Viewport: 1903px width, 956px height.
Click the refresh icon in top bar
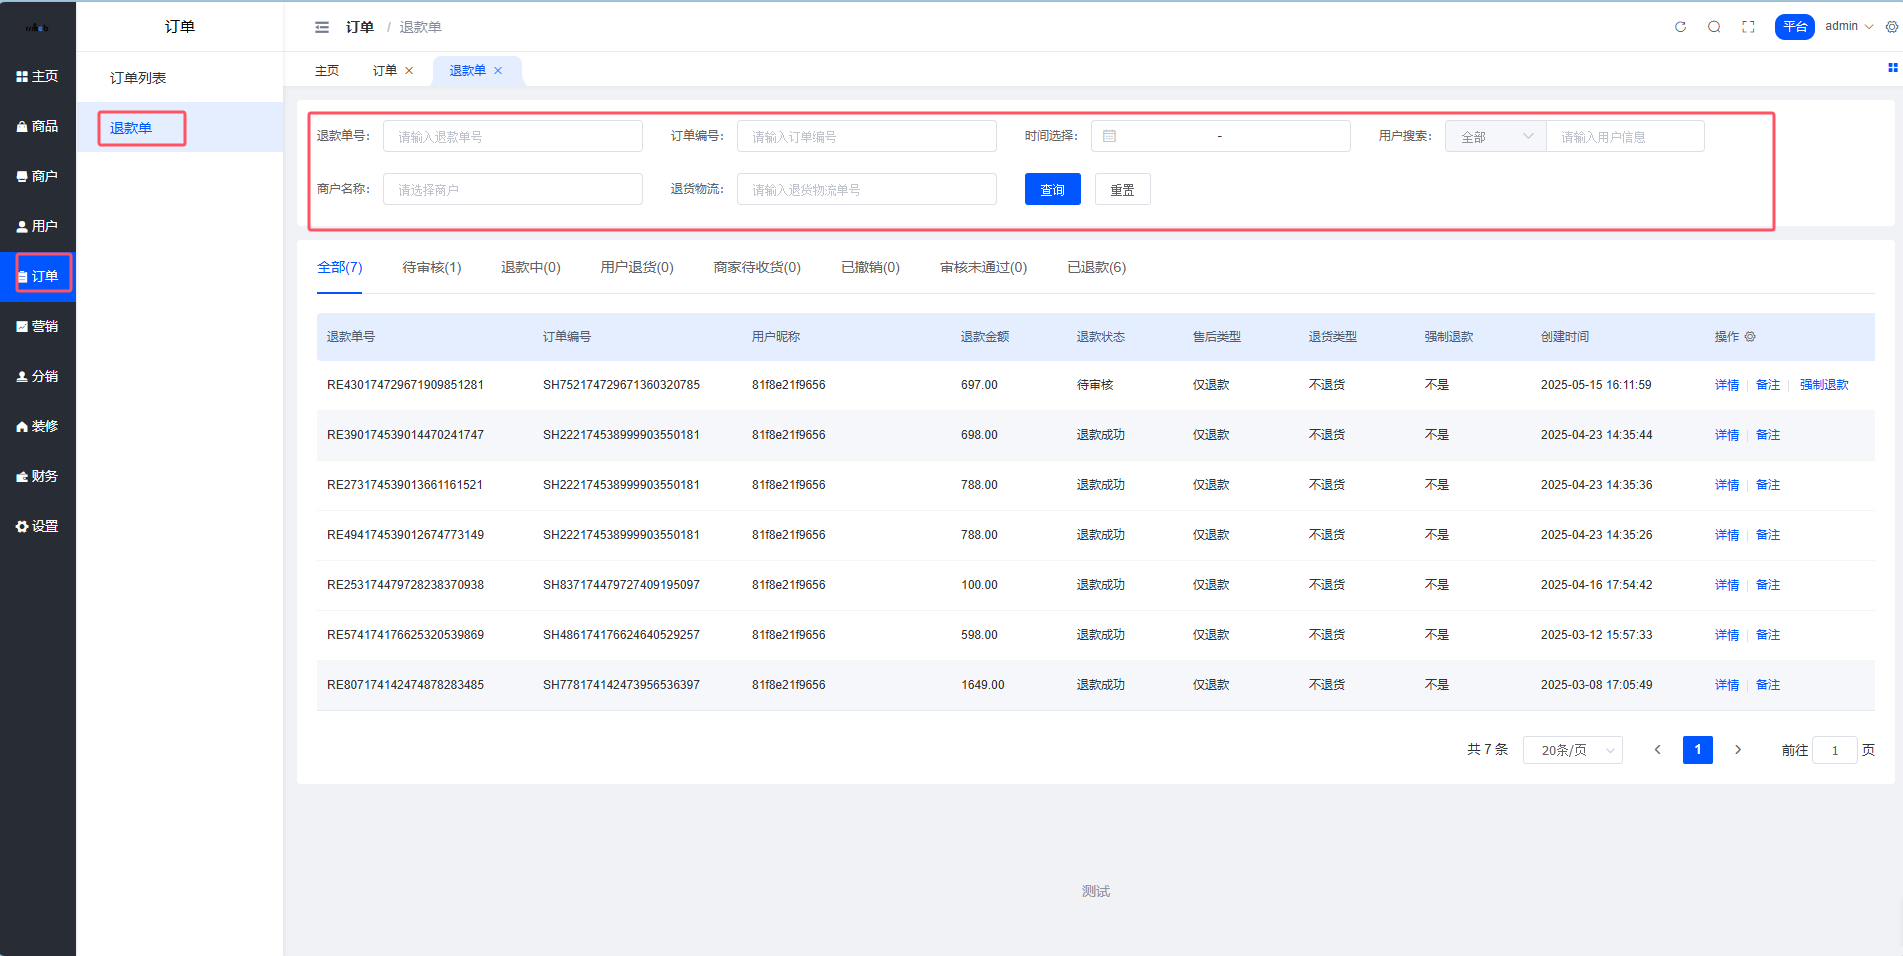pyautogui.click(x=1680, y=27)
